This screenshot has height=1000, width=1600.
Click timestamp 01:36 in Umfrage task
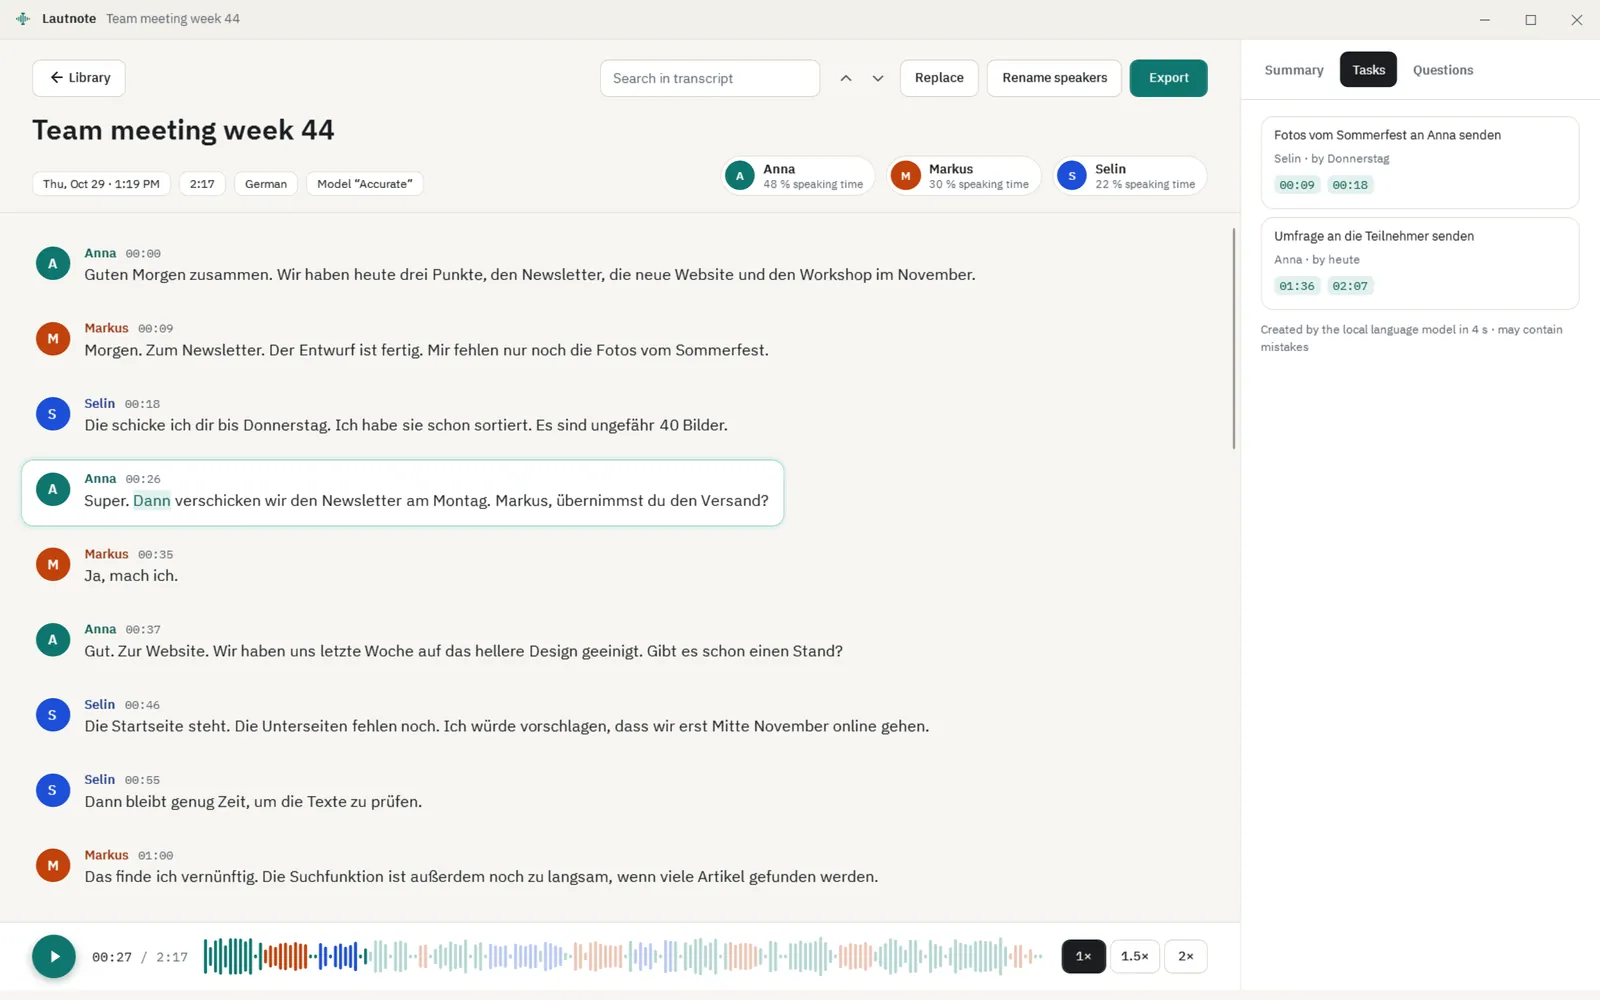(1297, 286)
